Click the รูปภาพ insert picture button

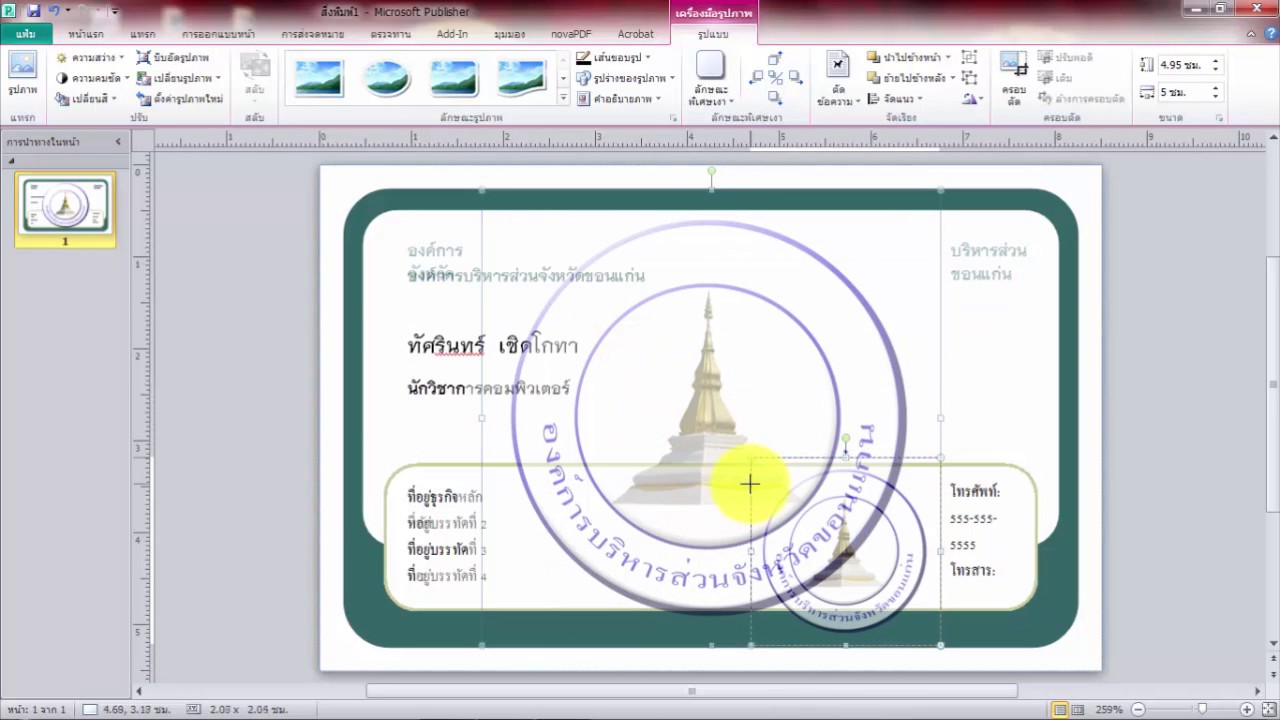pos(22,75)
